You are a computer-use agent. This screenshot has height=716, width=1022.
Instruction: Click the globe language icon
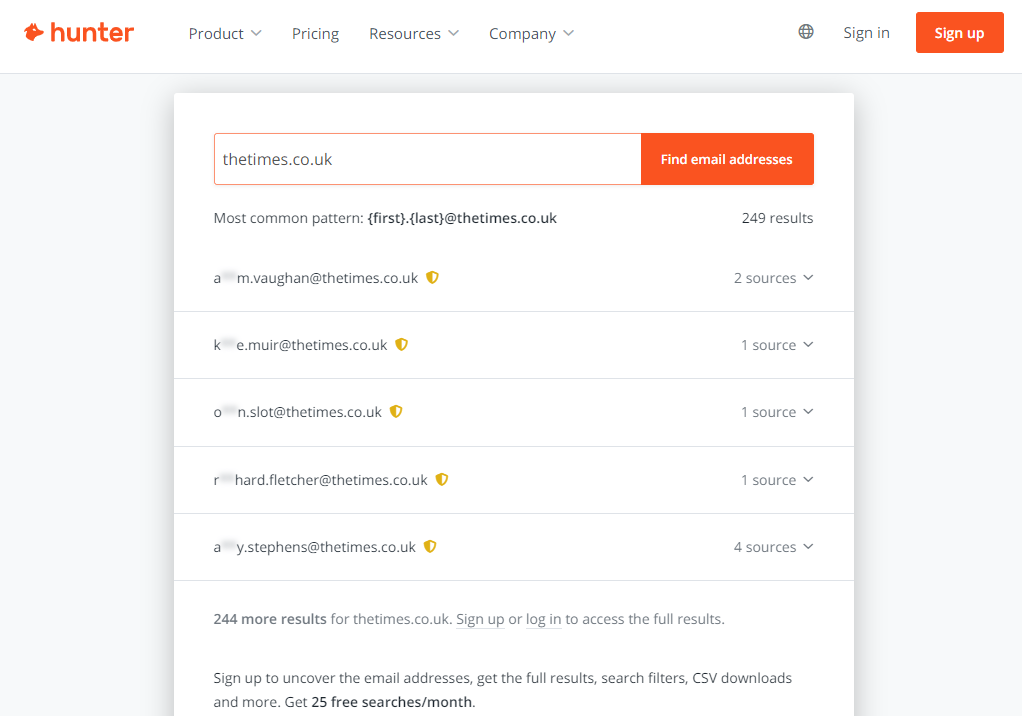coord(806,32)
